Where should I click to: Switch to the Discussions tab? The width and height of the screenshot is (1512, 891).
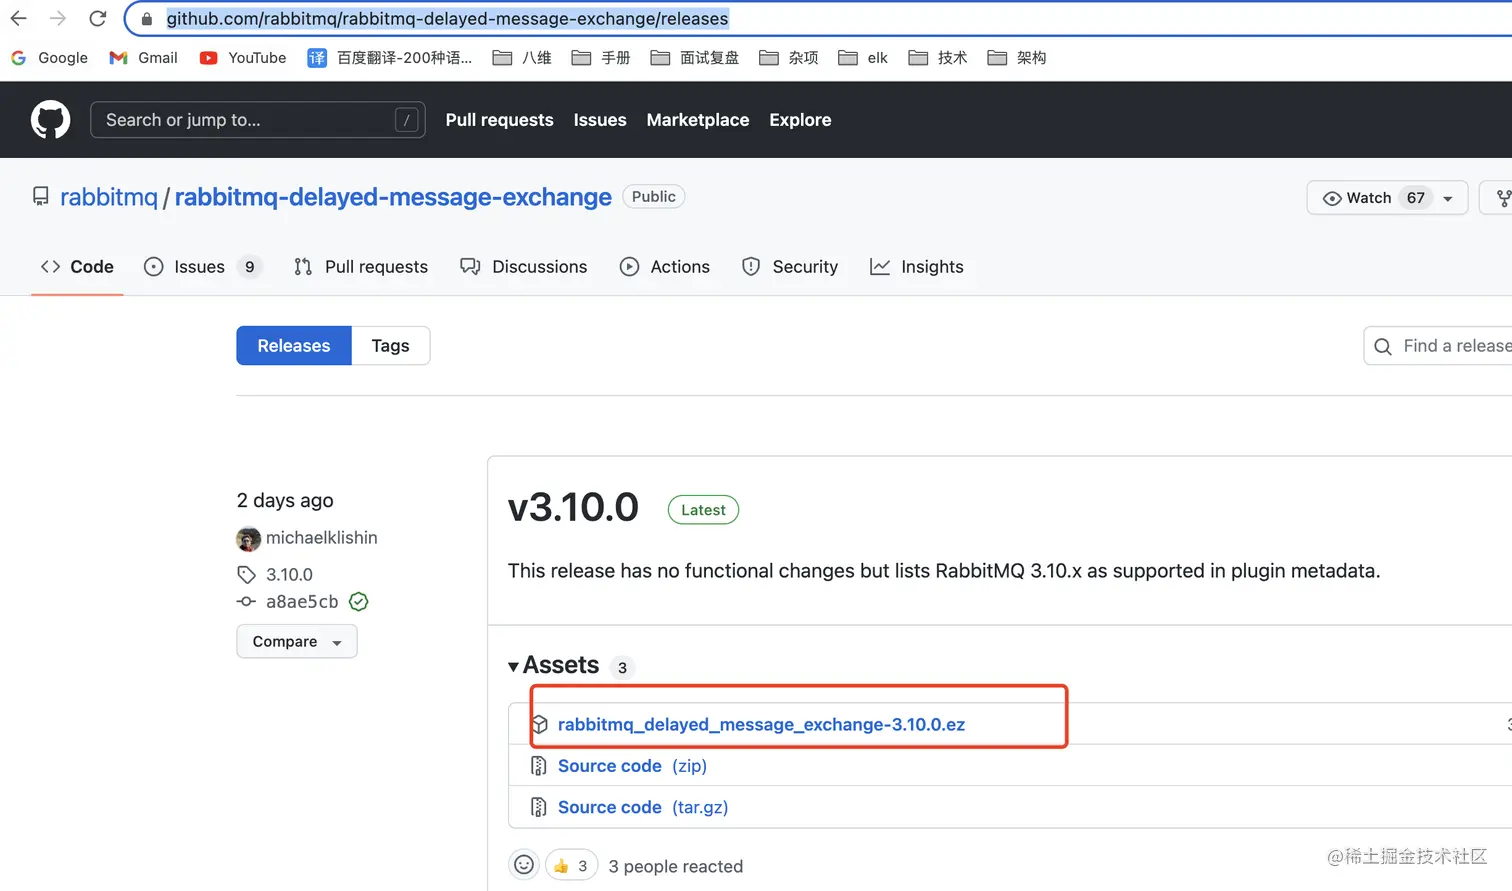click(x=524, y=267)
